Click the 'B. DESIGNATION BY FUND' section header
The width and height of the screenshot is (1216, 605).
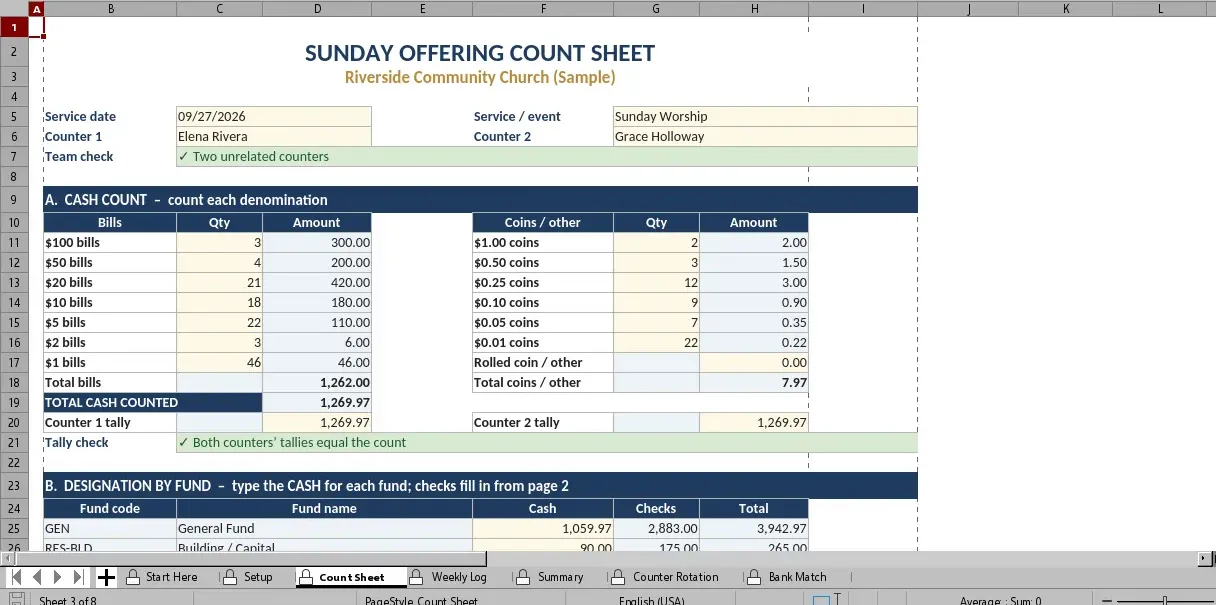pos(480,486)
